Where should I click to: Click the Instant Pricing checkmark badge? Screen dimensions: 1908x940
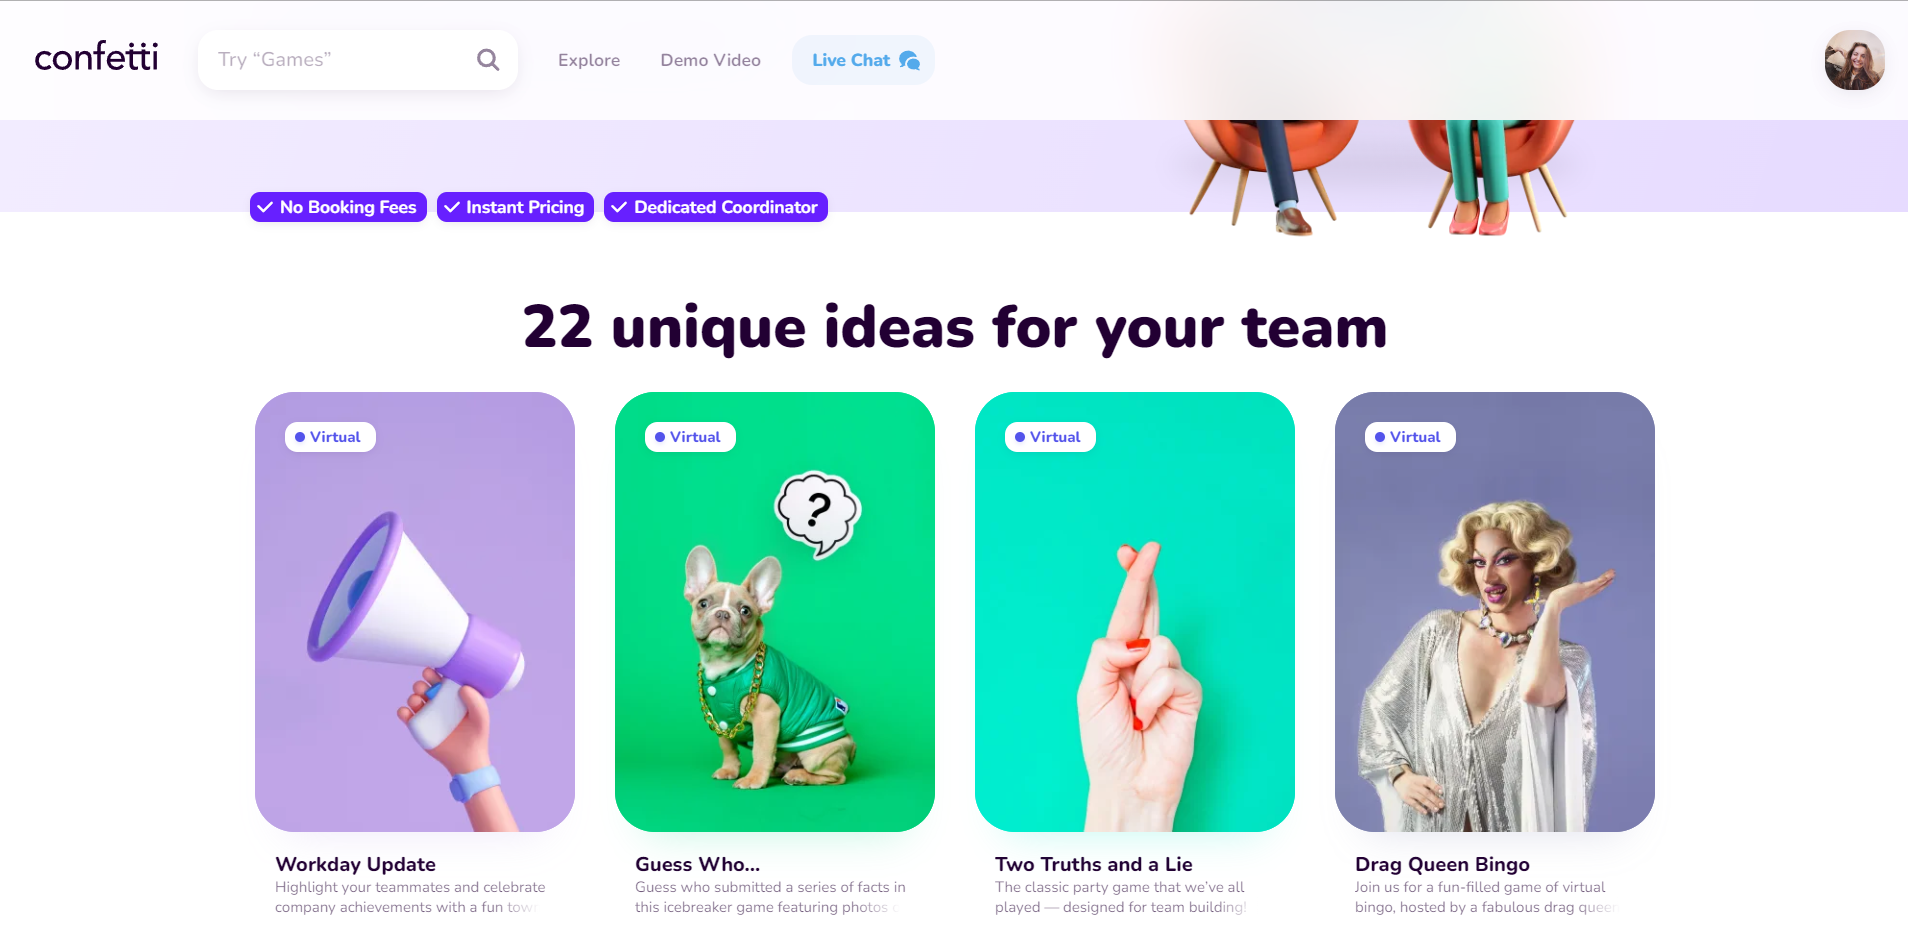tap(515, 207)
